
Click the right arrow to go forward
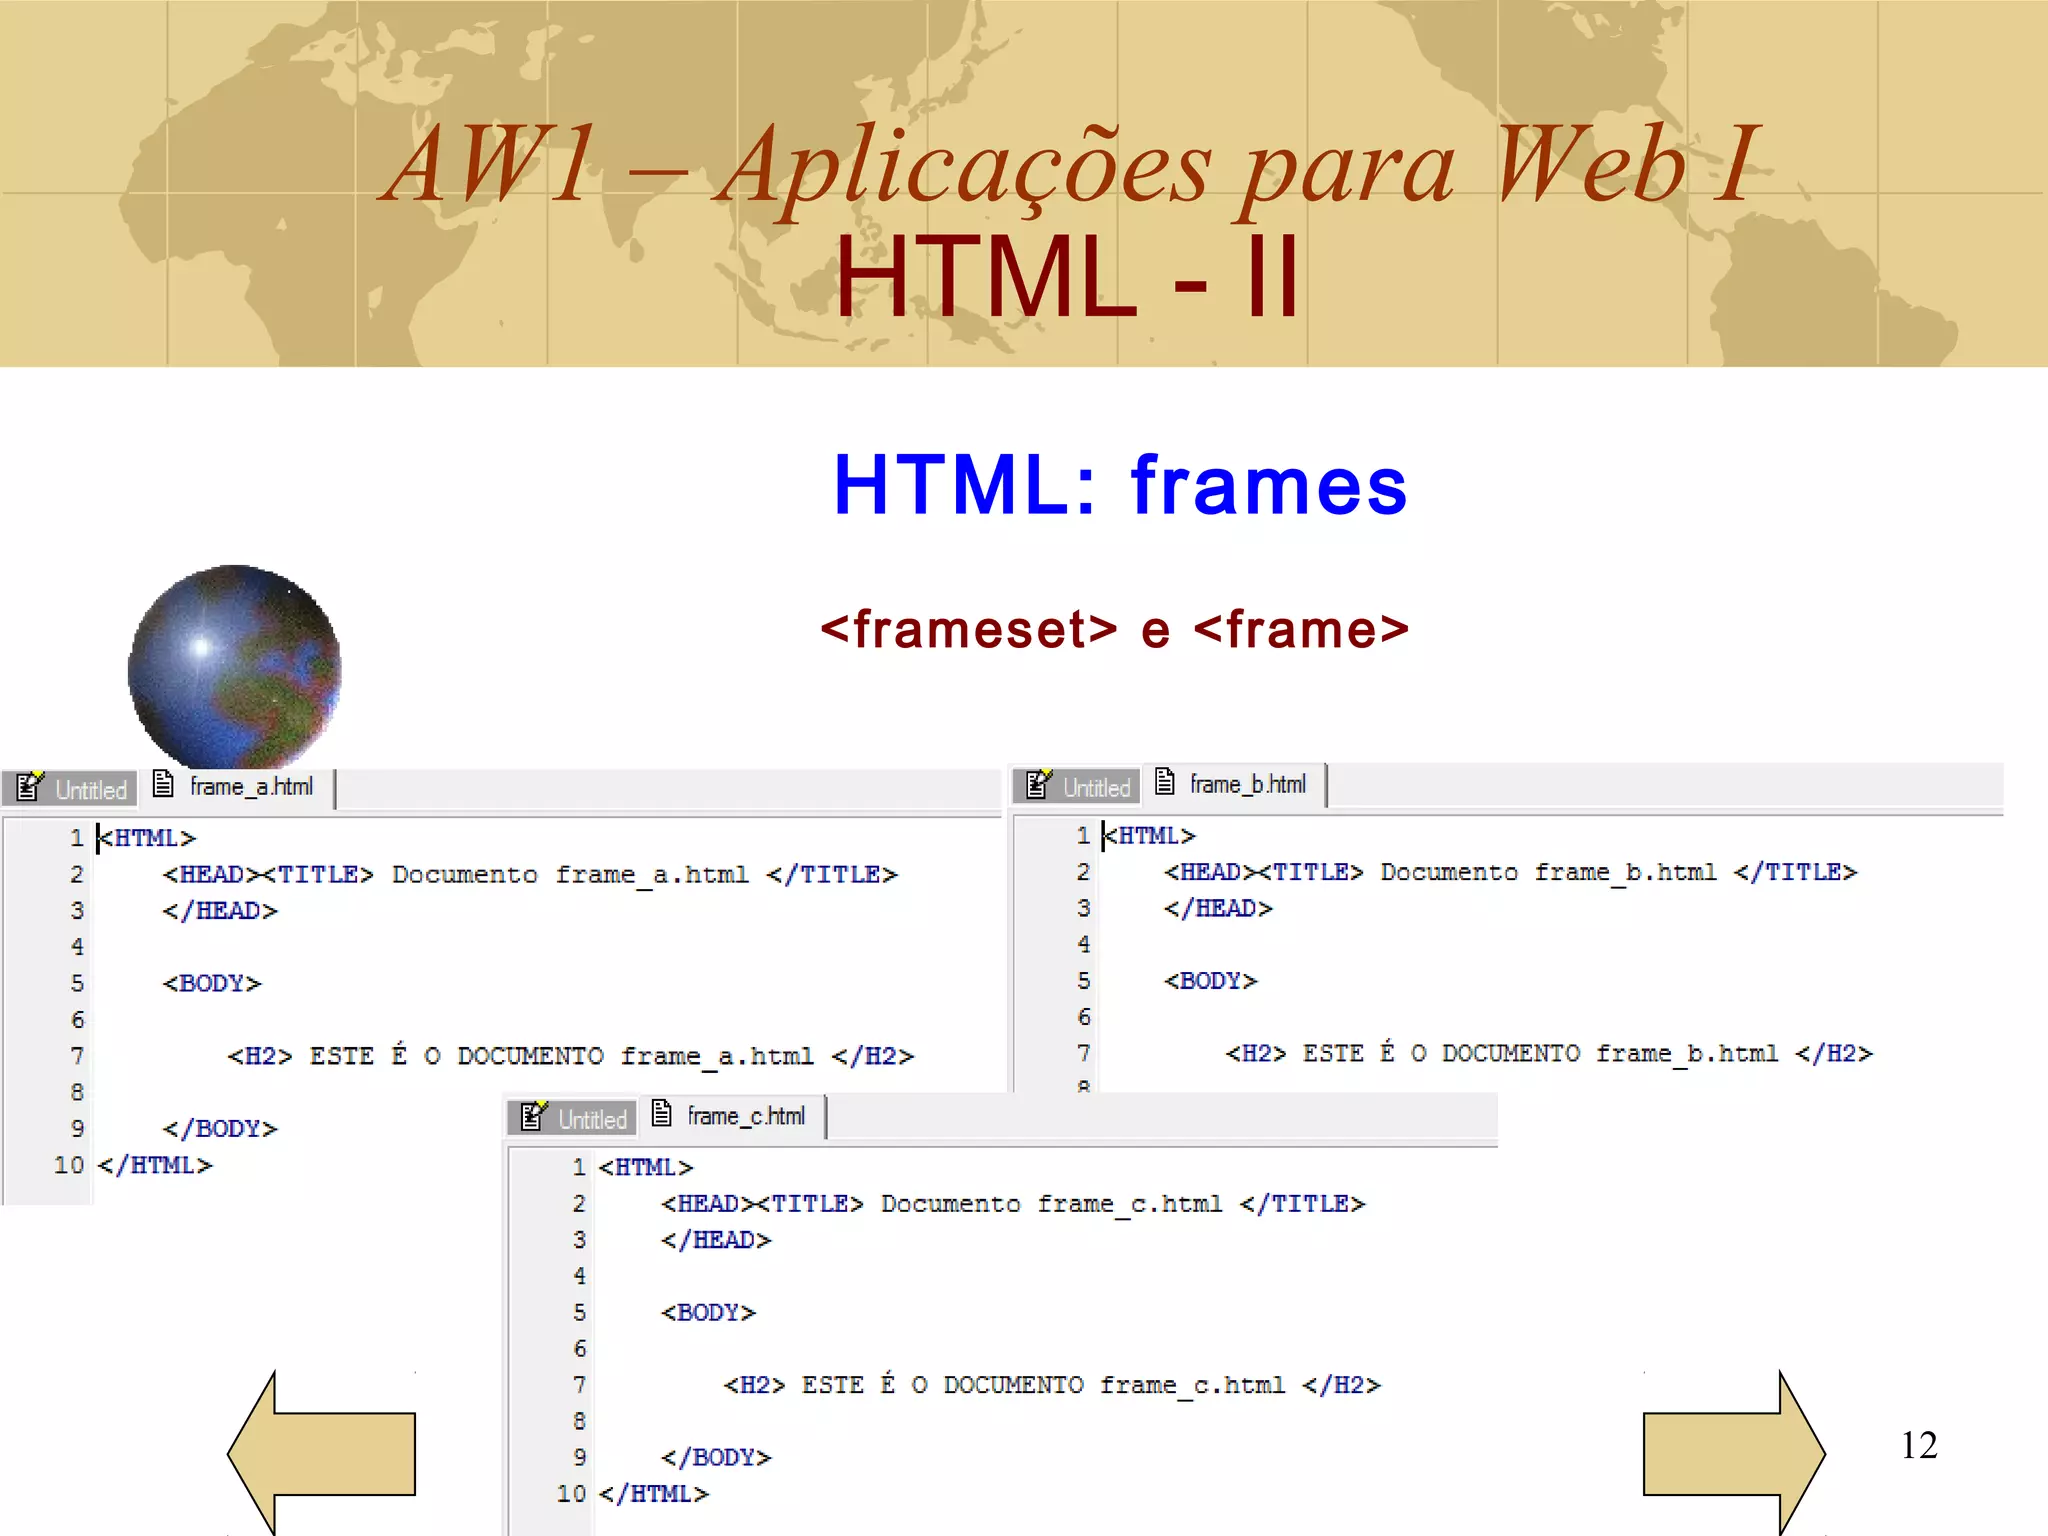click(x=1734, y=1453)
